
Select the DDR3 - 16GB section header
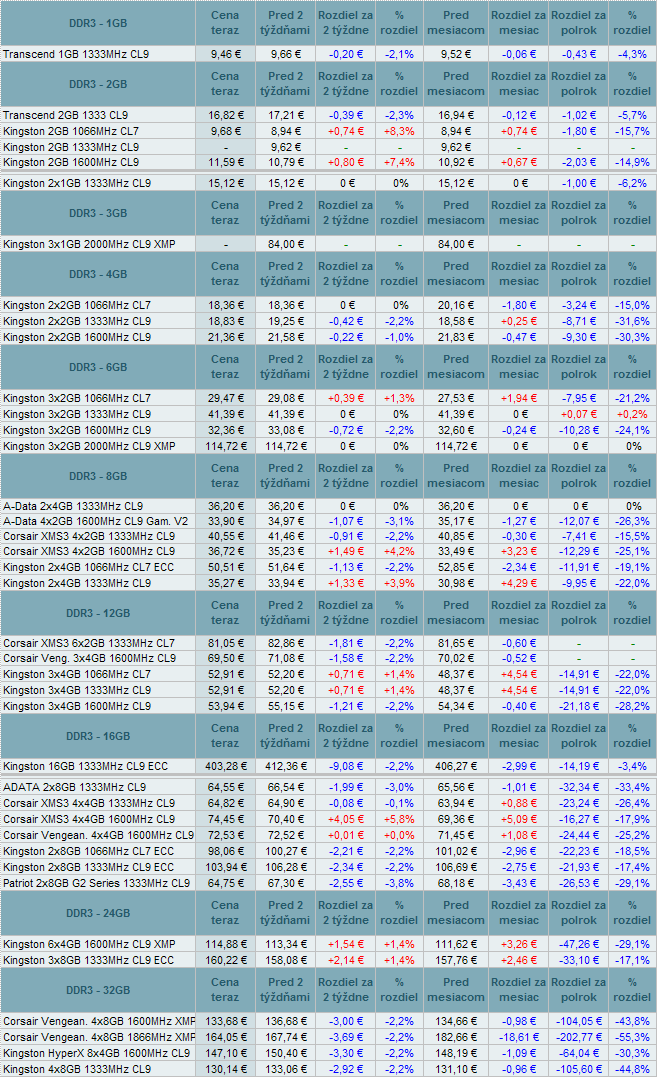(98, 736)
